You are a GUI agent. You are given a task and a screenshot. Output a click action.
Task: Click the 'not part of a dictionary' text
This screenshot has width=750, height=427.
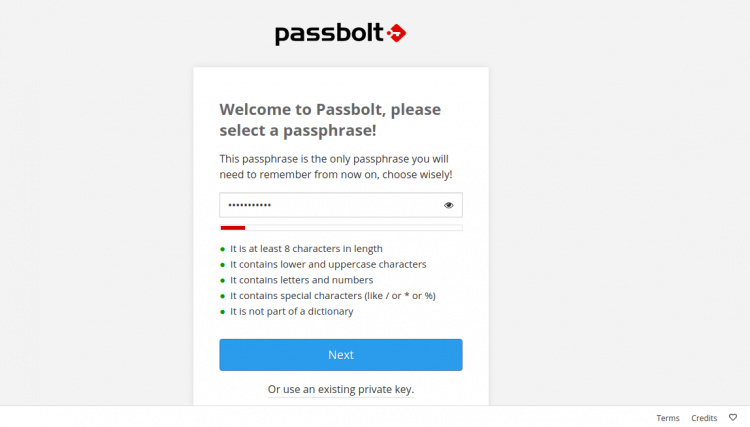click(x=291, y=312)
